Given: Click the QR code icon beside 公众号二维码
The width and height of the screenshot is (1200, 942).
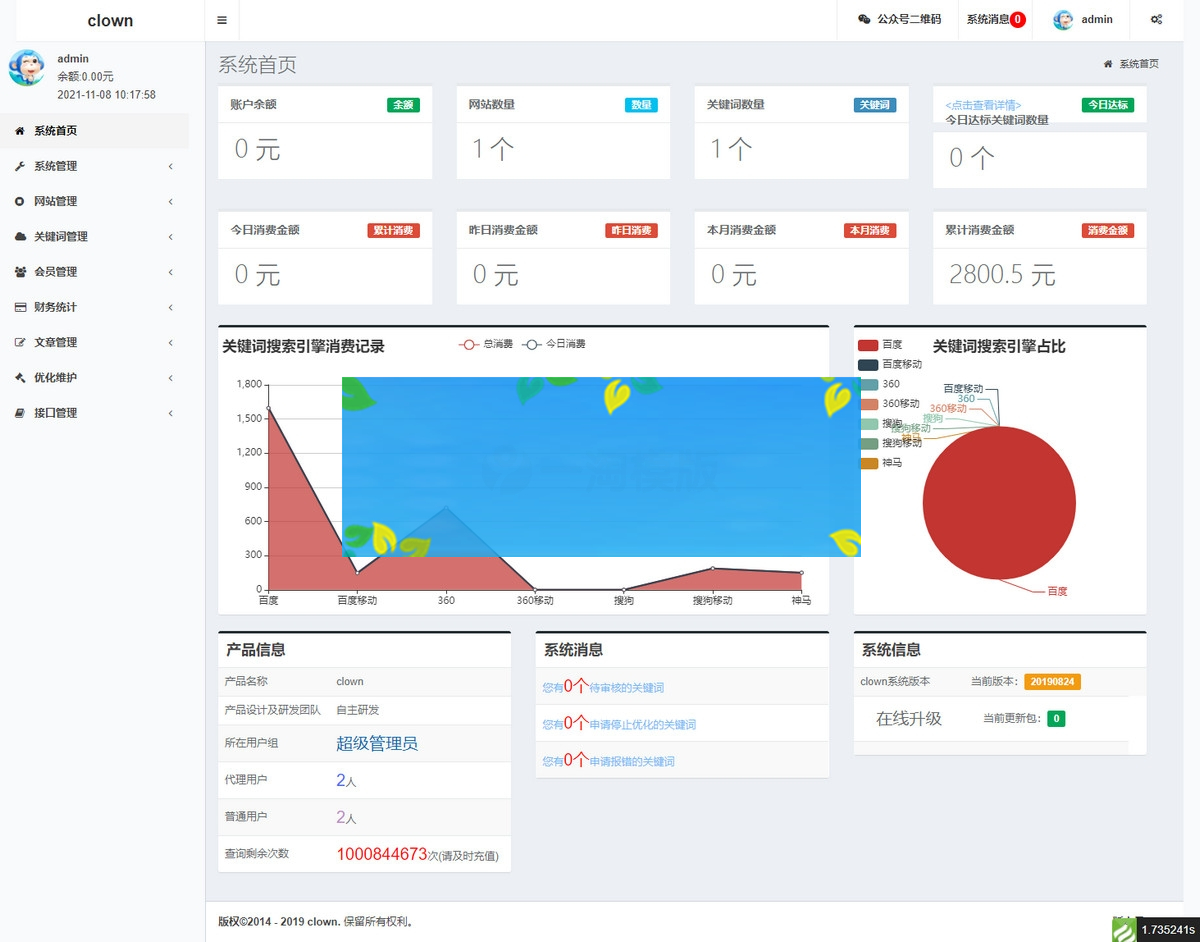Looking at the screenshot, I should coord(864,19).
